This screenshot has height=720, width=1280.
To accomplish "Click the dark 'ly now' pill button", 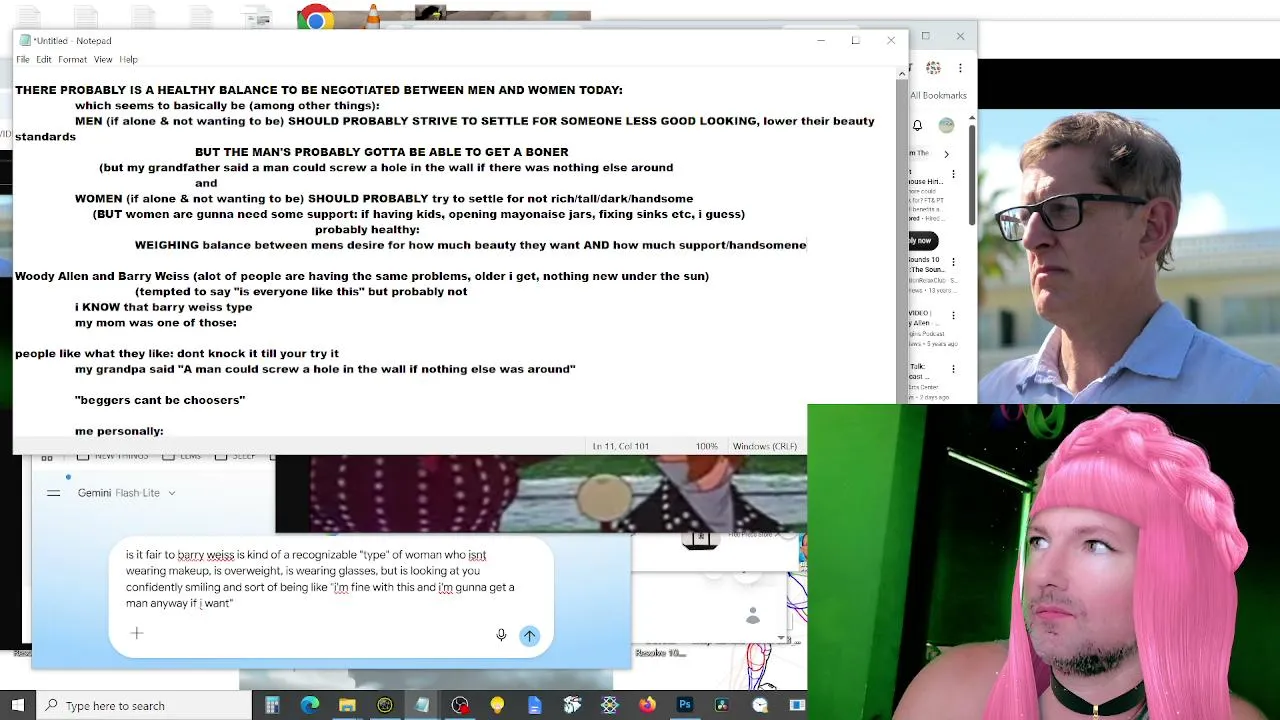I will tap(922, 240).
